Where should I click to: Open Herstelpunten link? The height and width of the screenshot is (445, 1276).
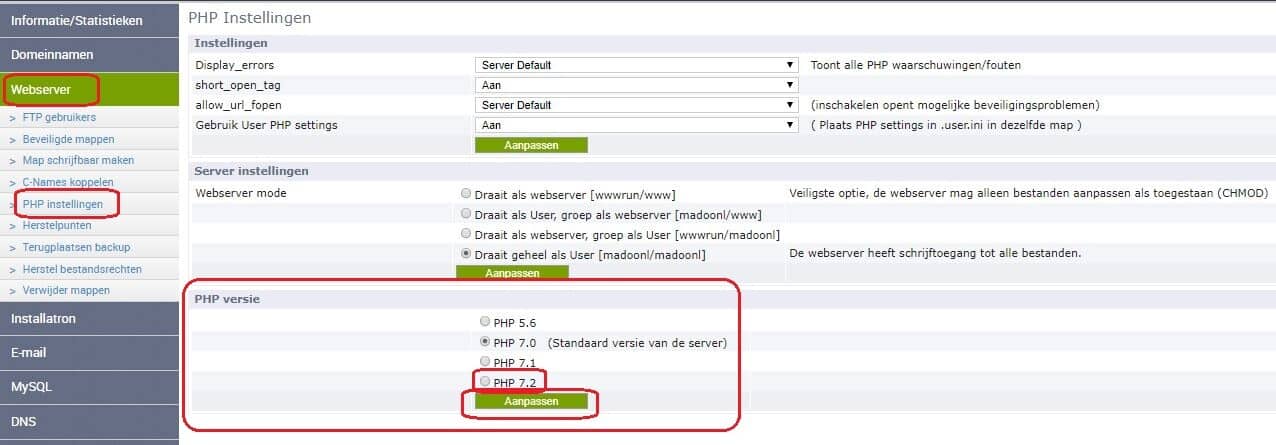[56, 226]
